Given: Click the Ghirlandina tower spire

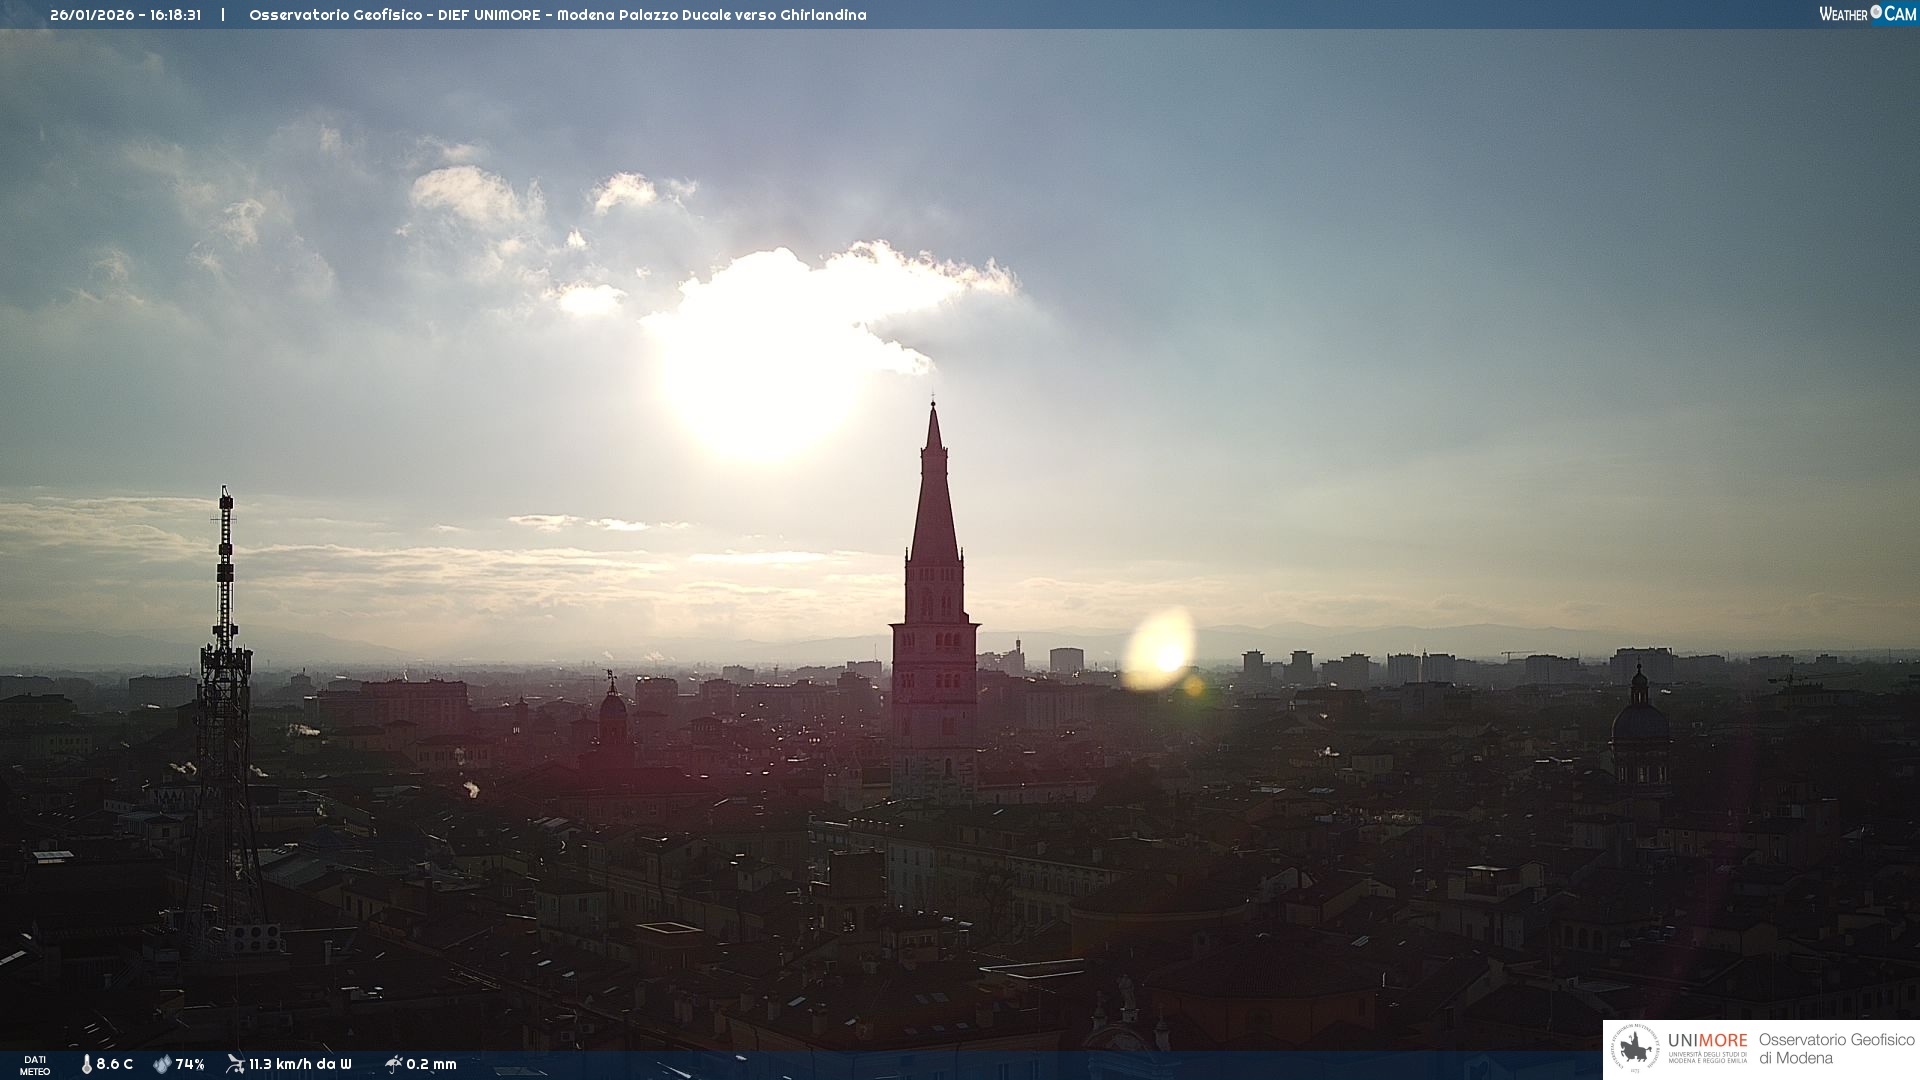Looking at the screenshot, I should [x=934, y=500].
